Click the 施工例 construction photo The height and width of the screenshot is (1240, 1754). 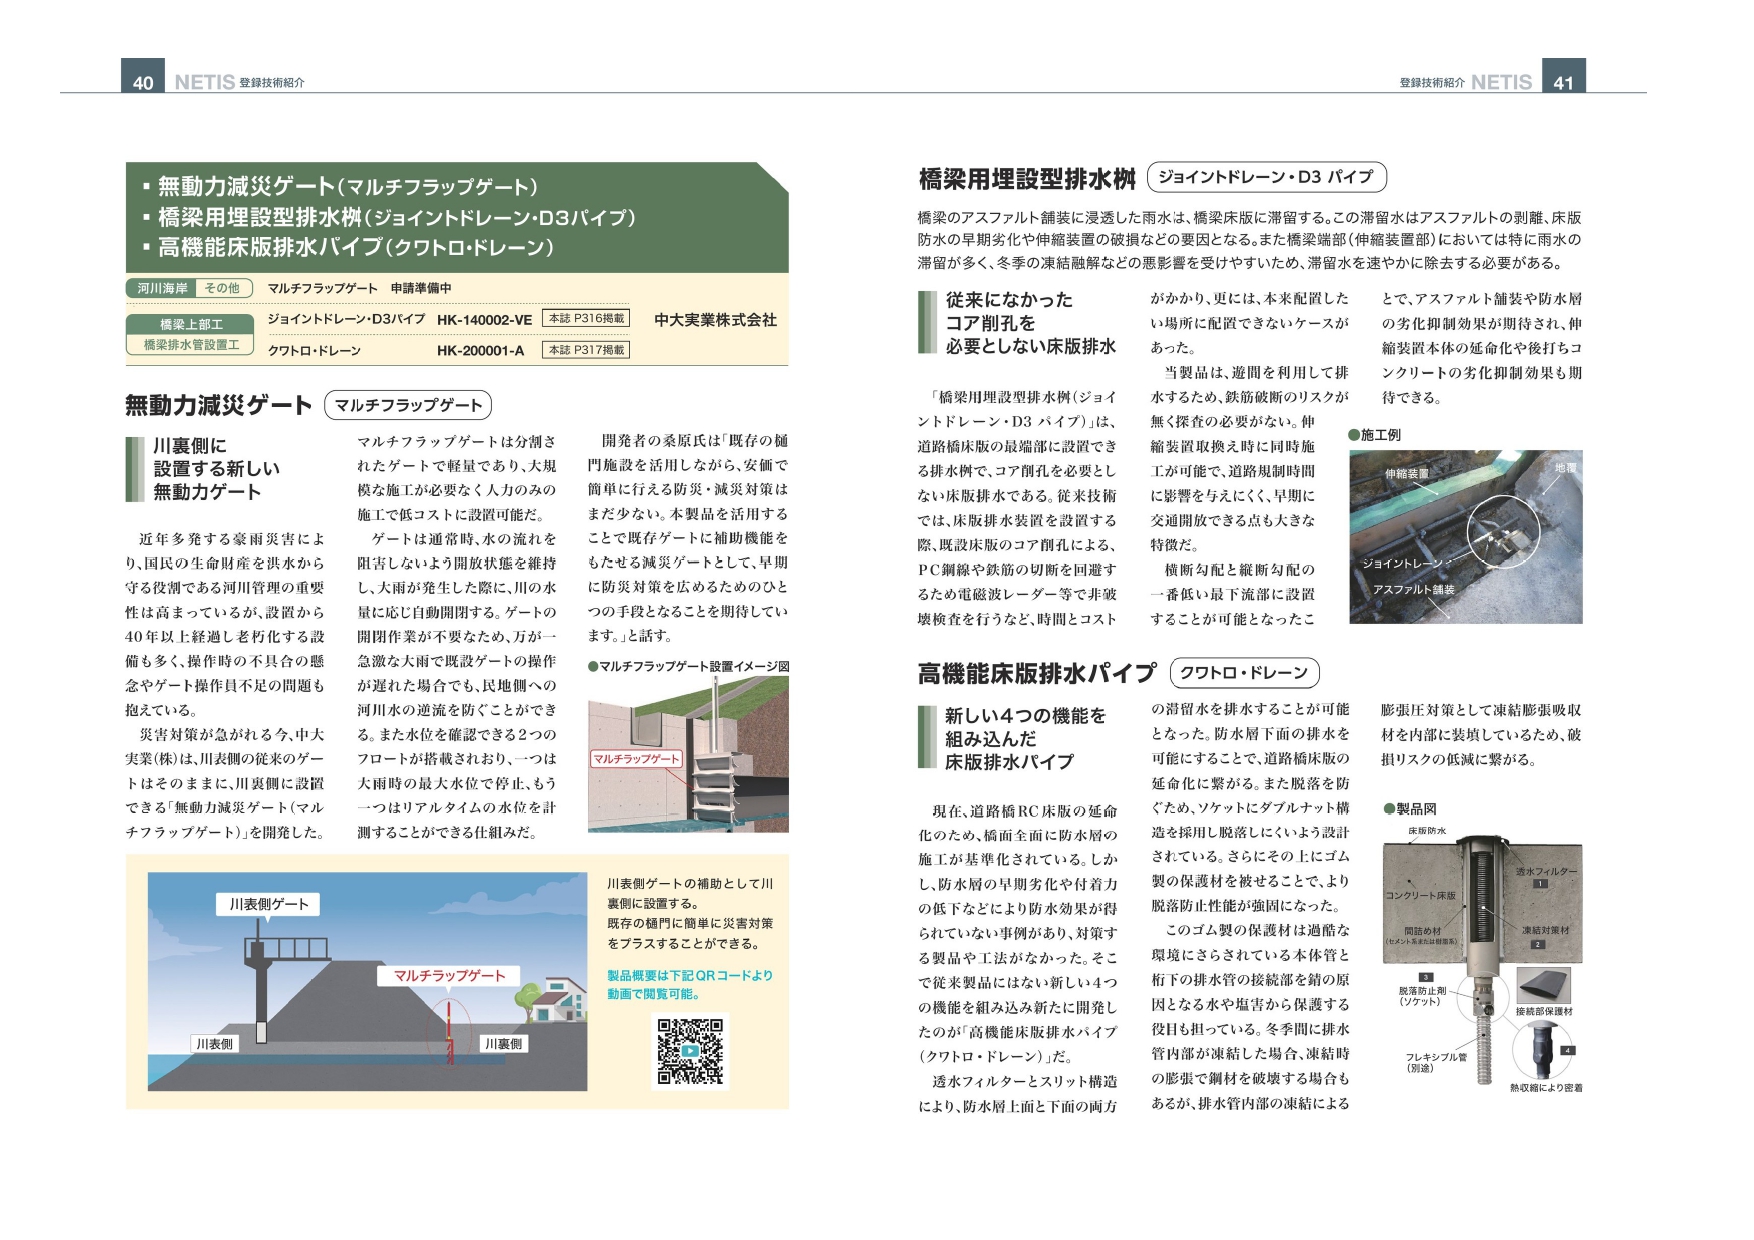(x=1465, y=537)
